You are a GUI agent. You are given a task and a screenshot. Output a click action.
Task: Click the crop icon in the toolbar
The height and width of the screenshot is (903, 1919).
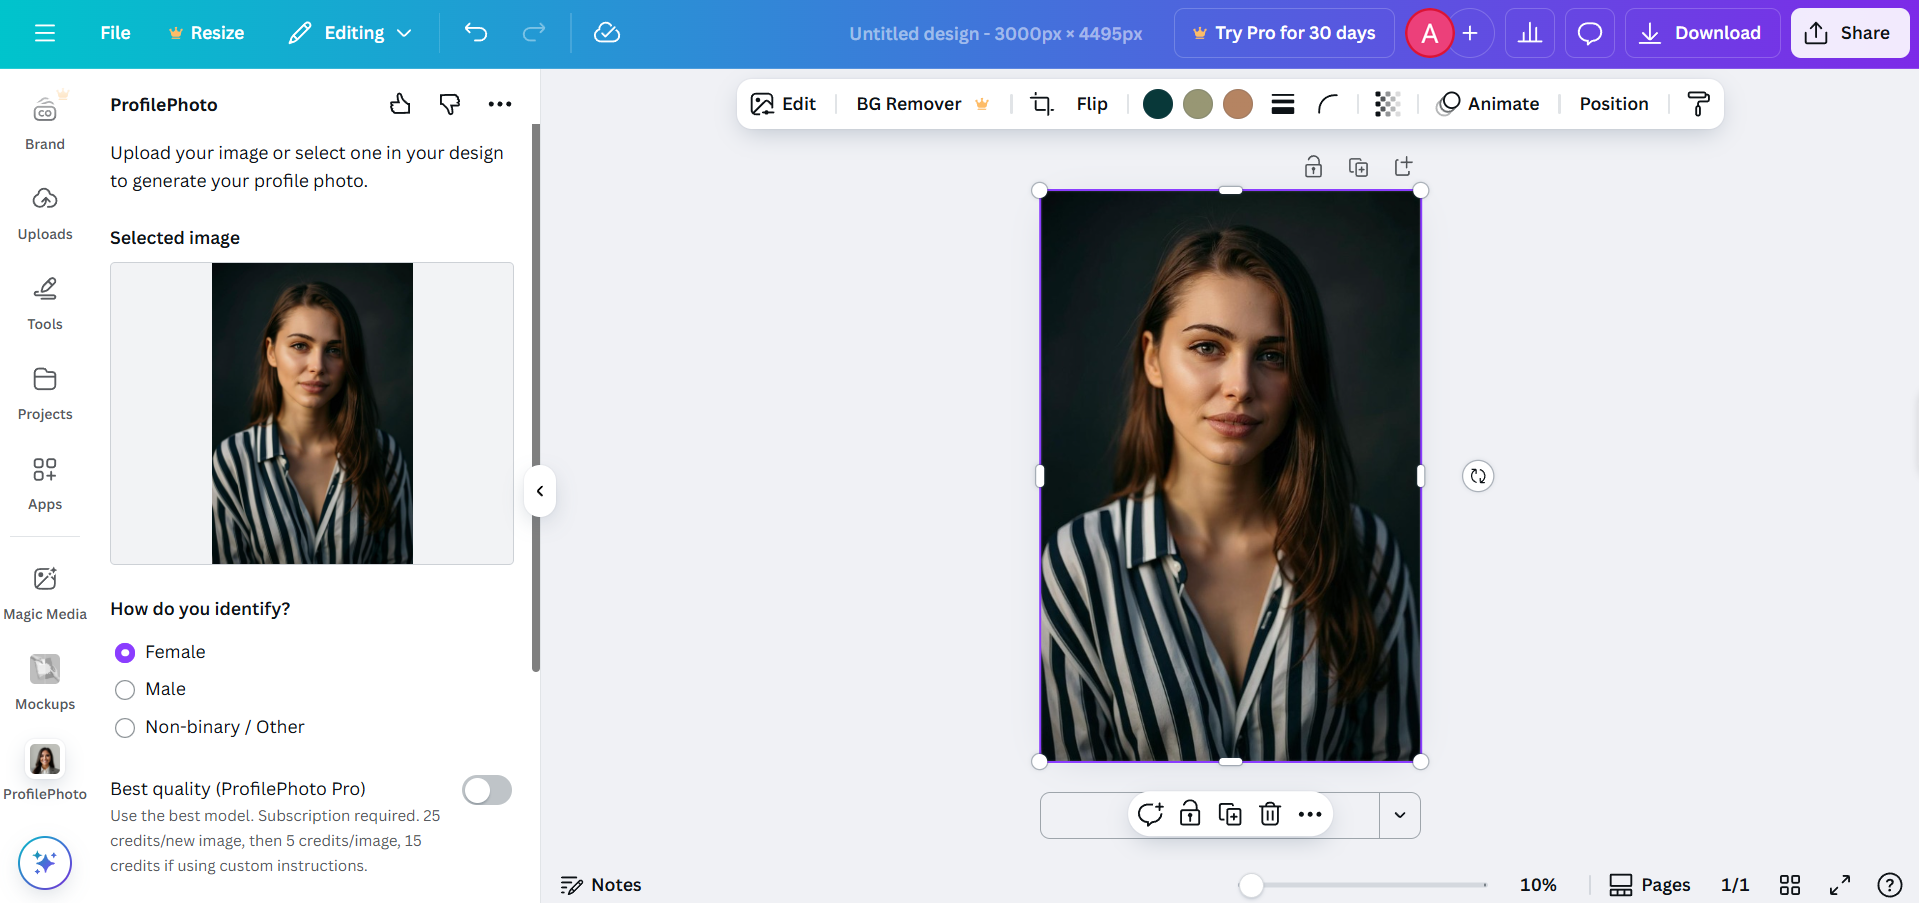coord(1041,103)
